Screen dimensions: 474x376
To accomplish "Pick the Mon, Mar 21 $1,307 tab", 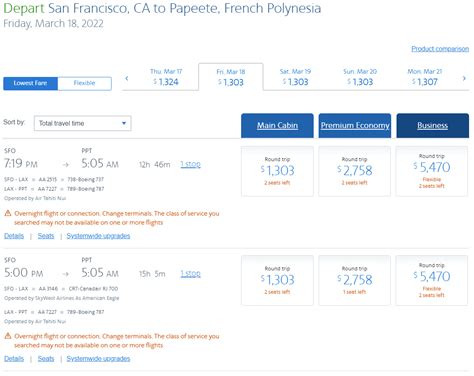I will click(425, 77).
